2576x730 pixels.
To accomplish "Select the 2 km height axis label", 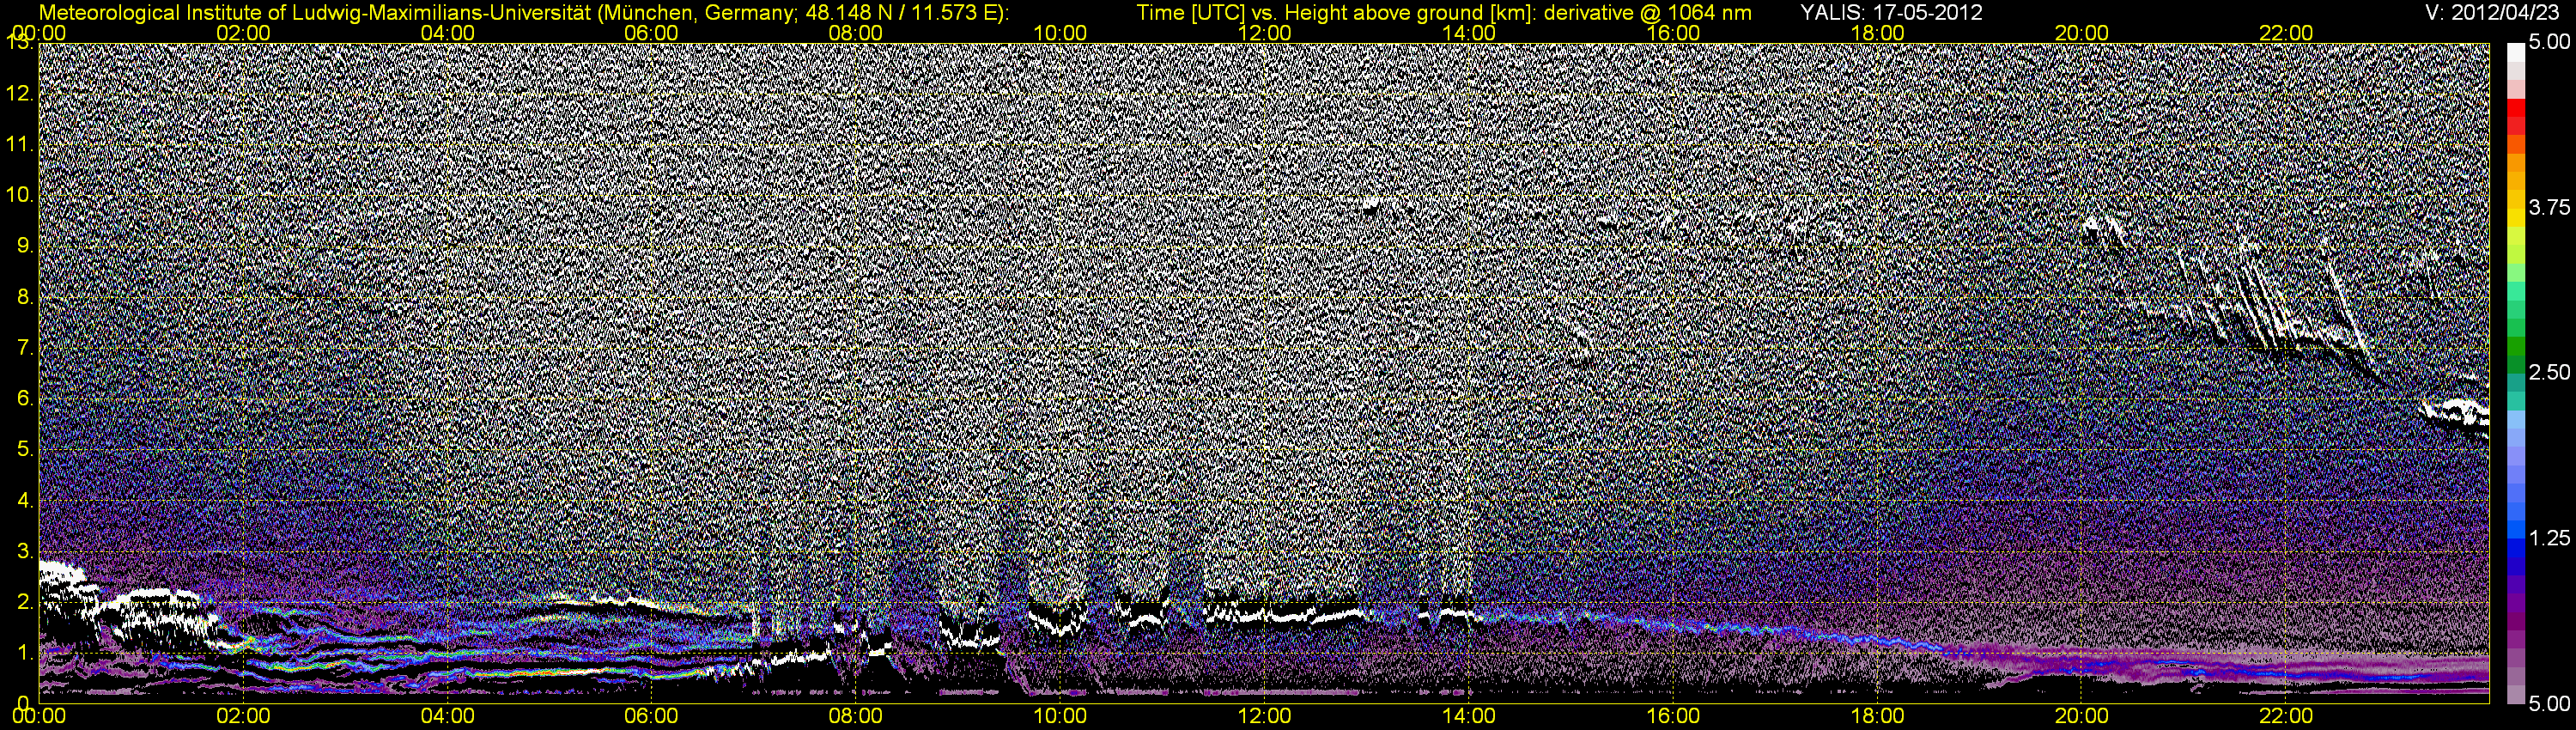I will [x=24, y=602].
